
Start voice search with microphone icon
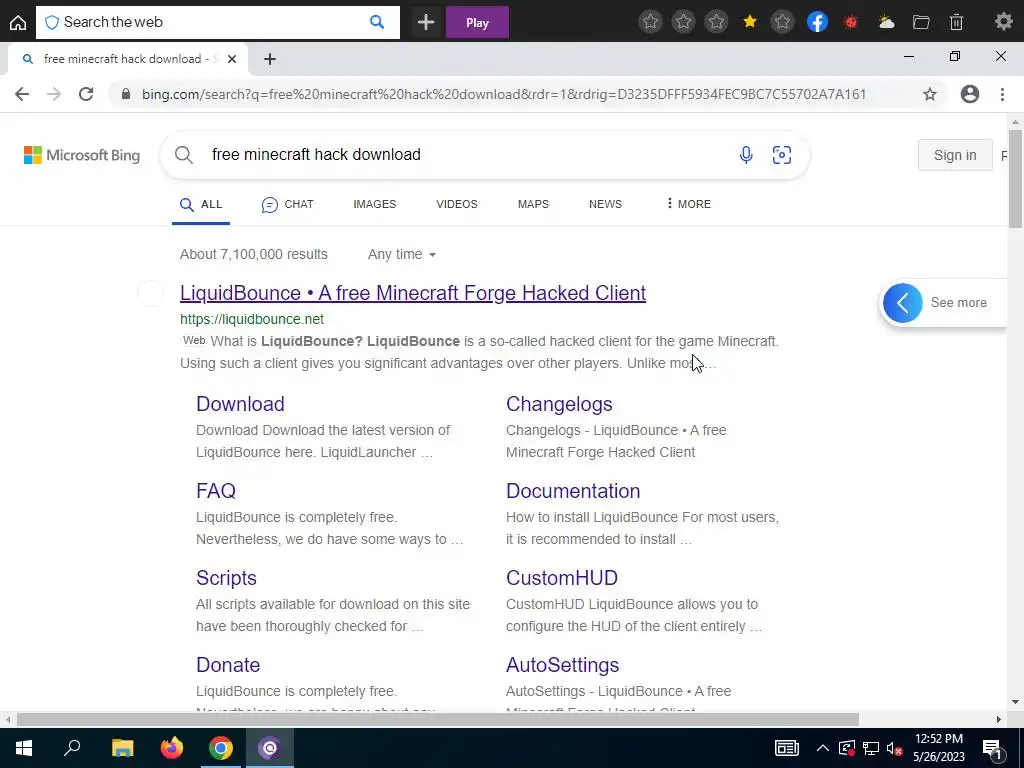(x=746, y=155)
